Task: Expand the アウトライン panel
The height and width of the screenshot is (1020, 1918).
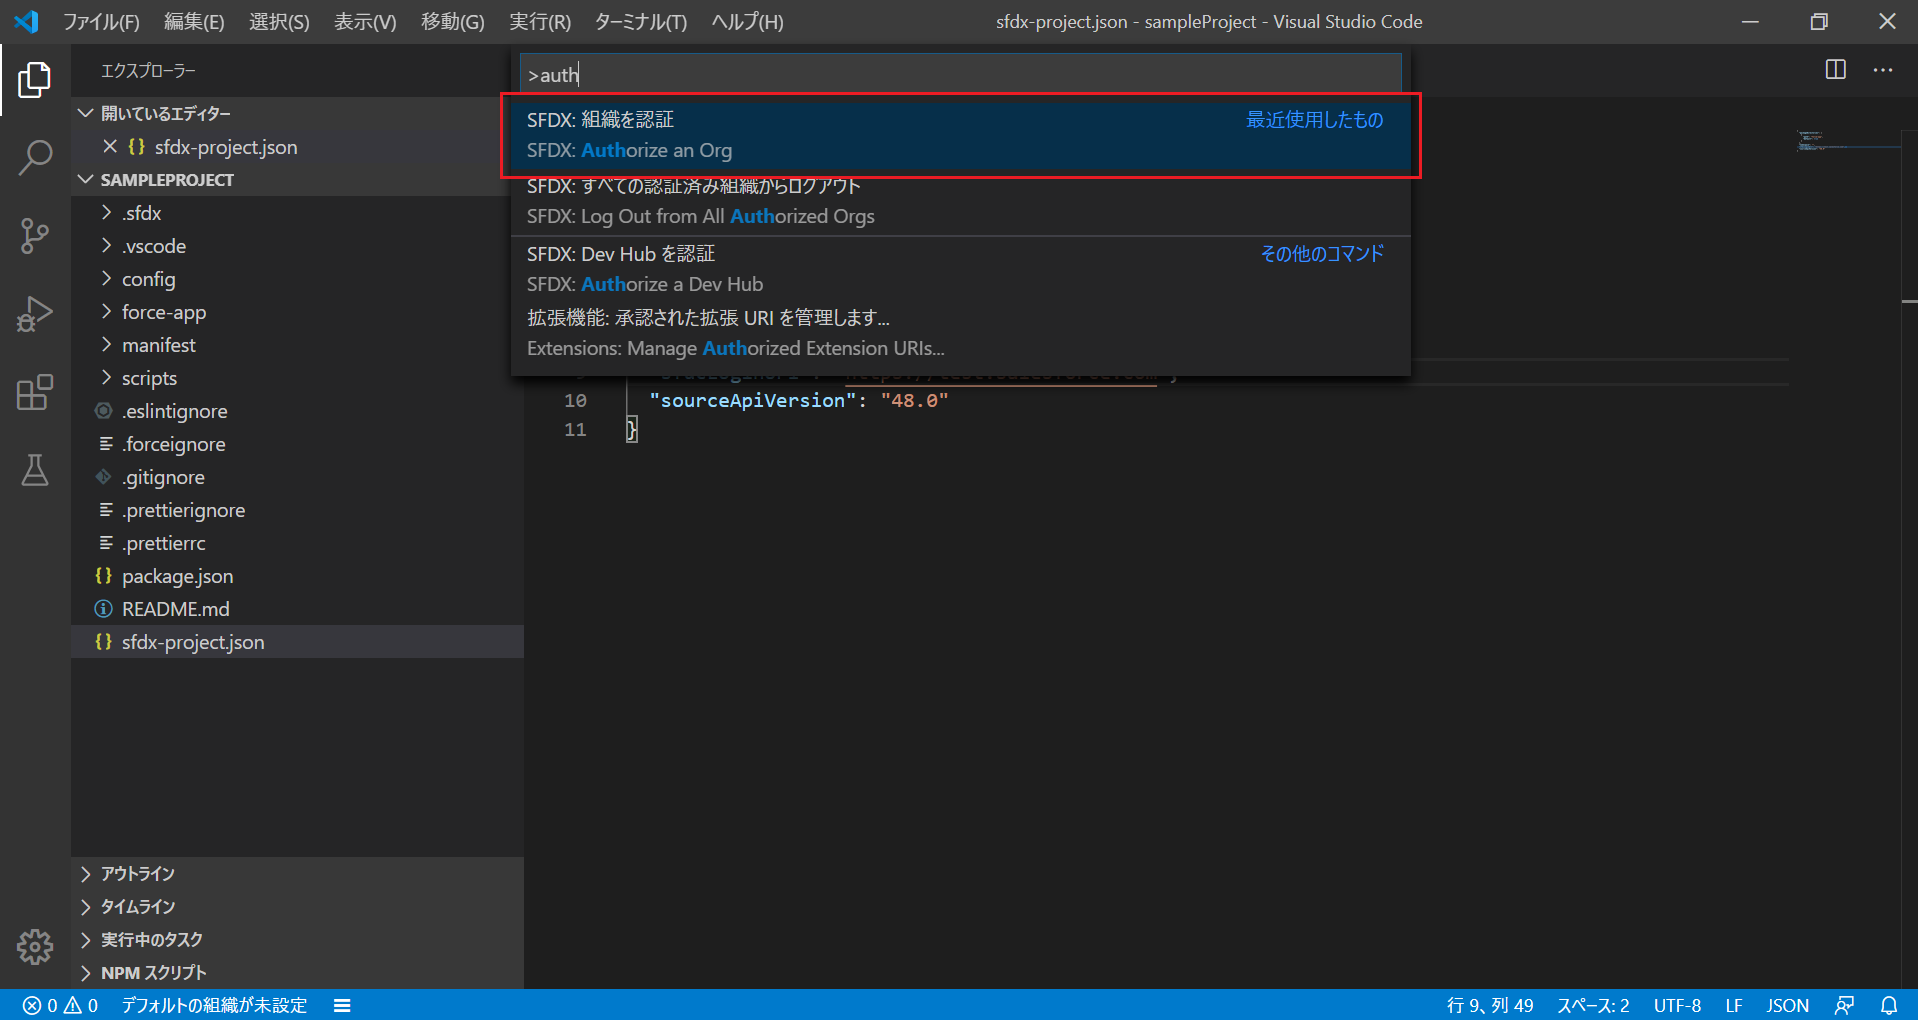Action: click(297, 874)
